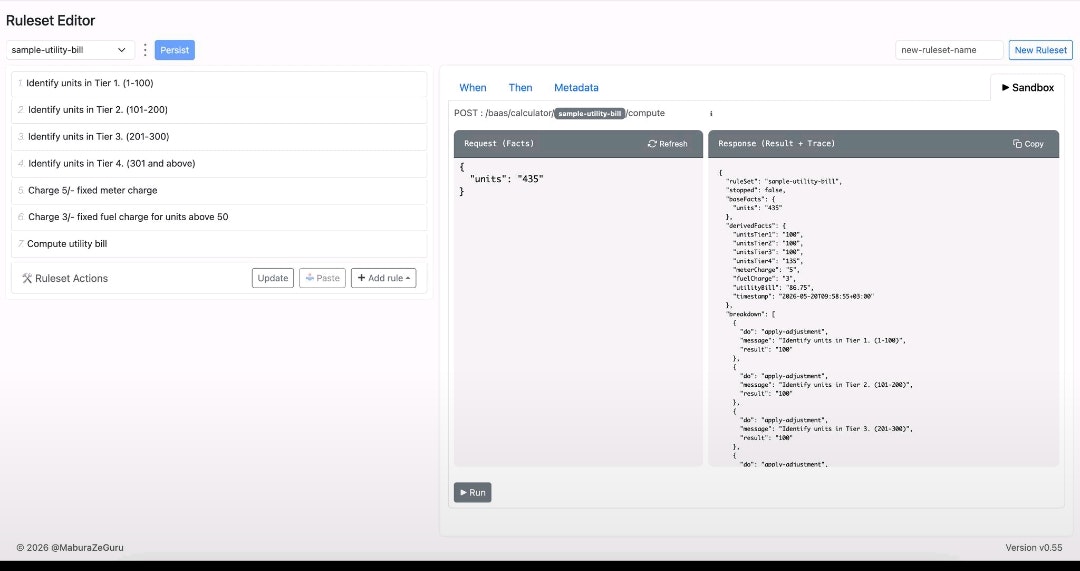1080x571 pixels.
Task: Open the sample-utility-bill ruleset dropdown
Action: [x=70, y=50]
